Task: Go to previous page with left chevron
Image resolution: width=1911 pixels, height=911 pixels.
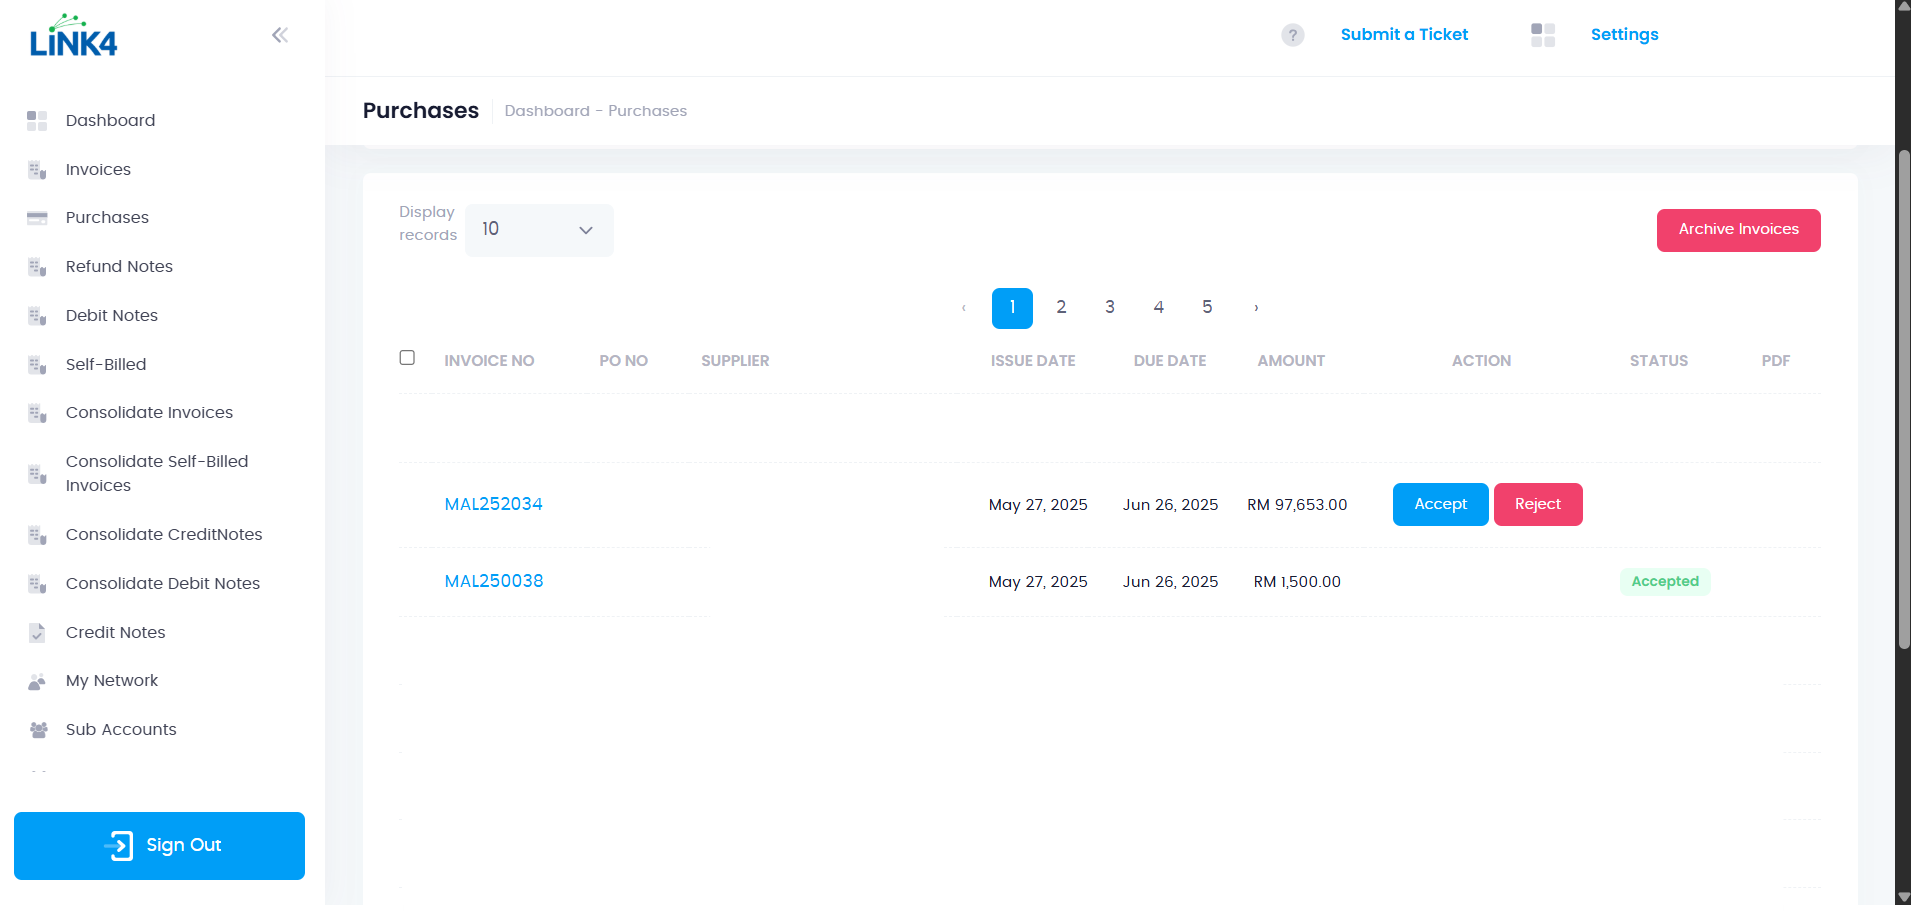Action: click(x=963, y=308)
